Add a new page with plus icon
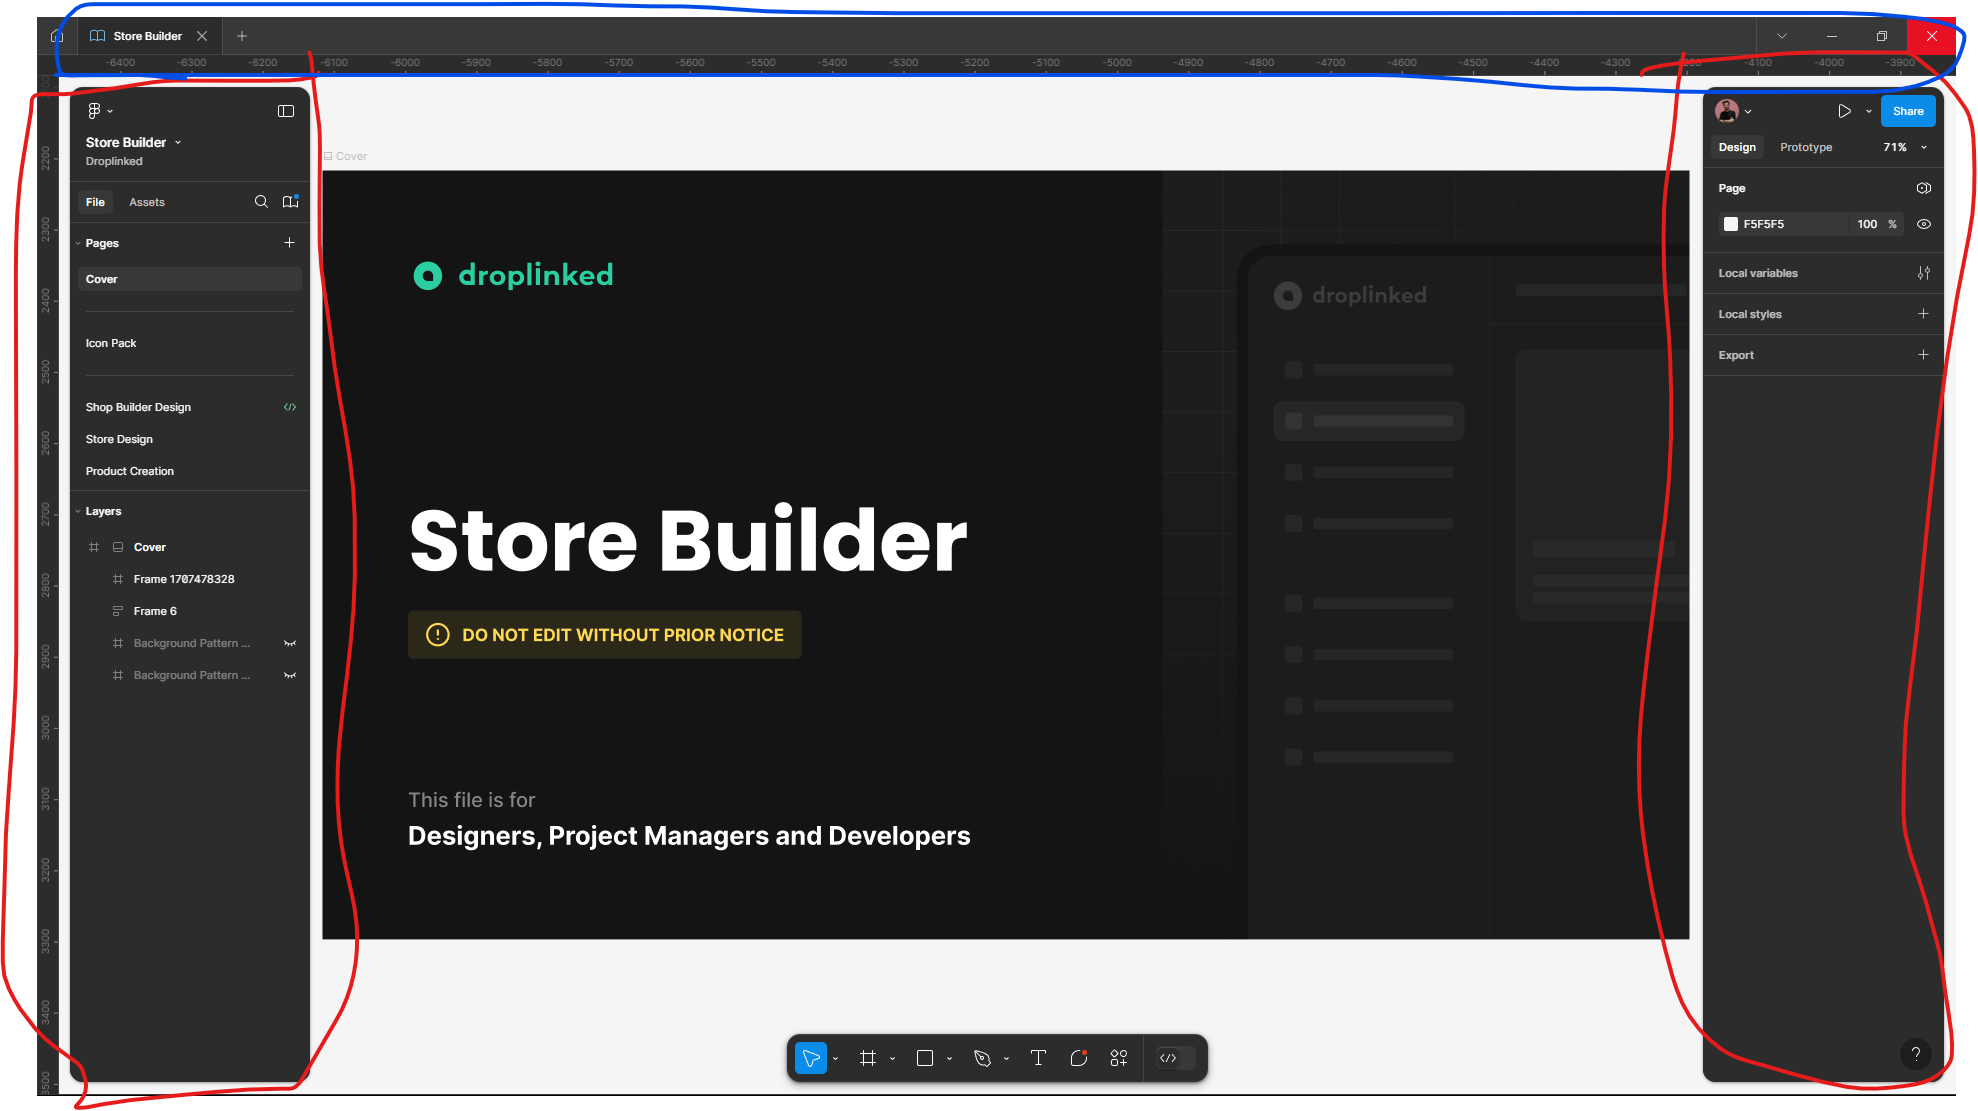This screenshot has width=1978, height=1111. pos(289,243)
